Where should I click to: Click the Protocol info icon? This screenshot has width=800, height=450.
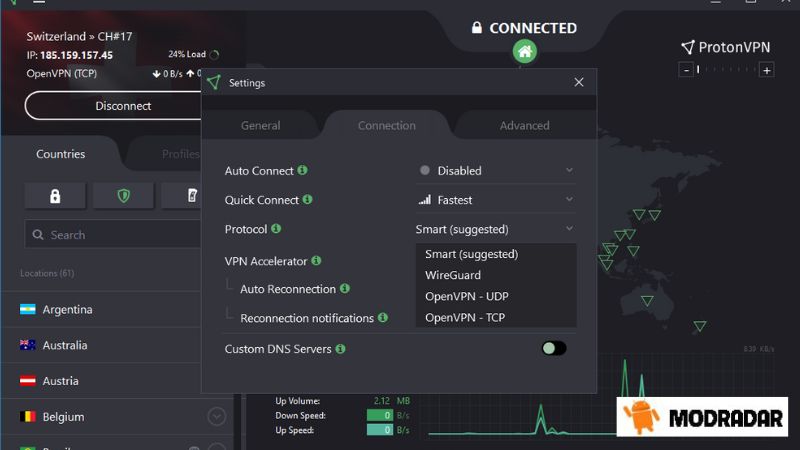tap(276, 229)
